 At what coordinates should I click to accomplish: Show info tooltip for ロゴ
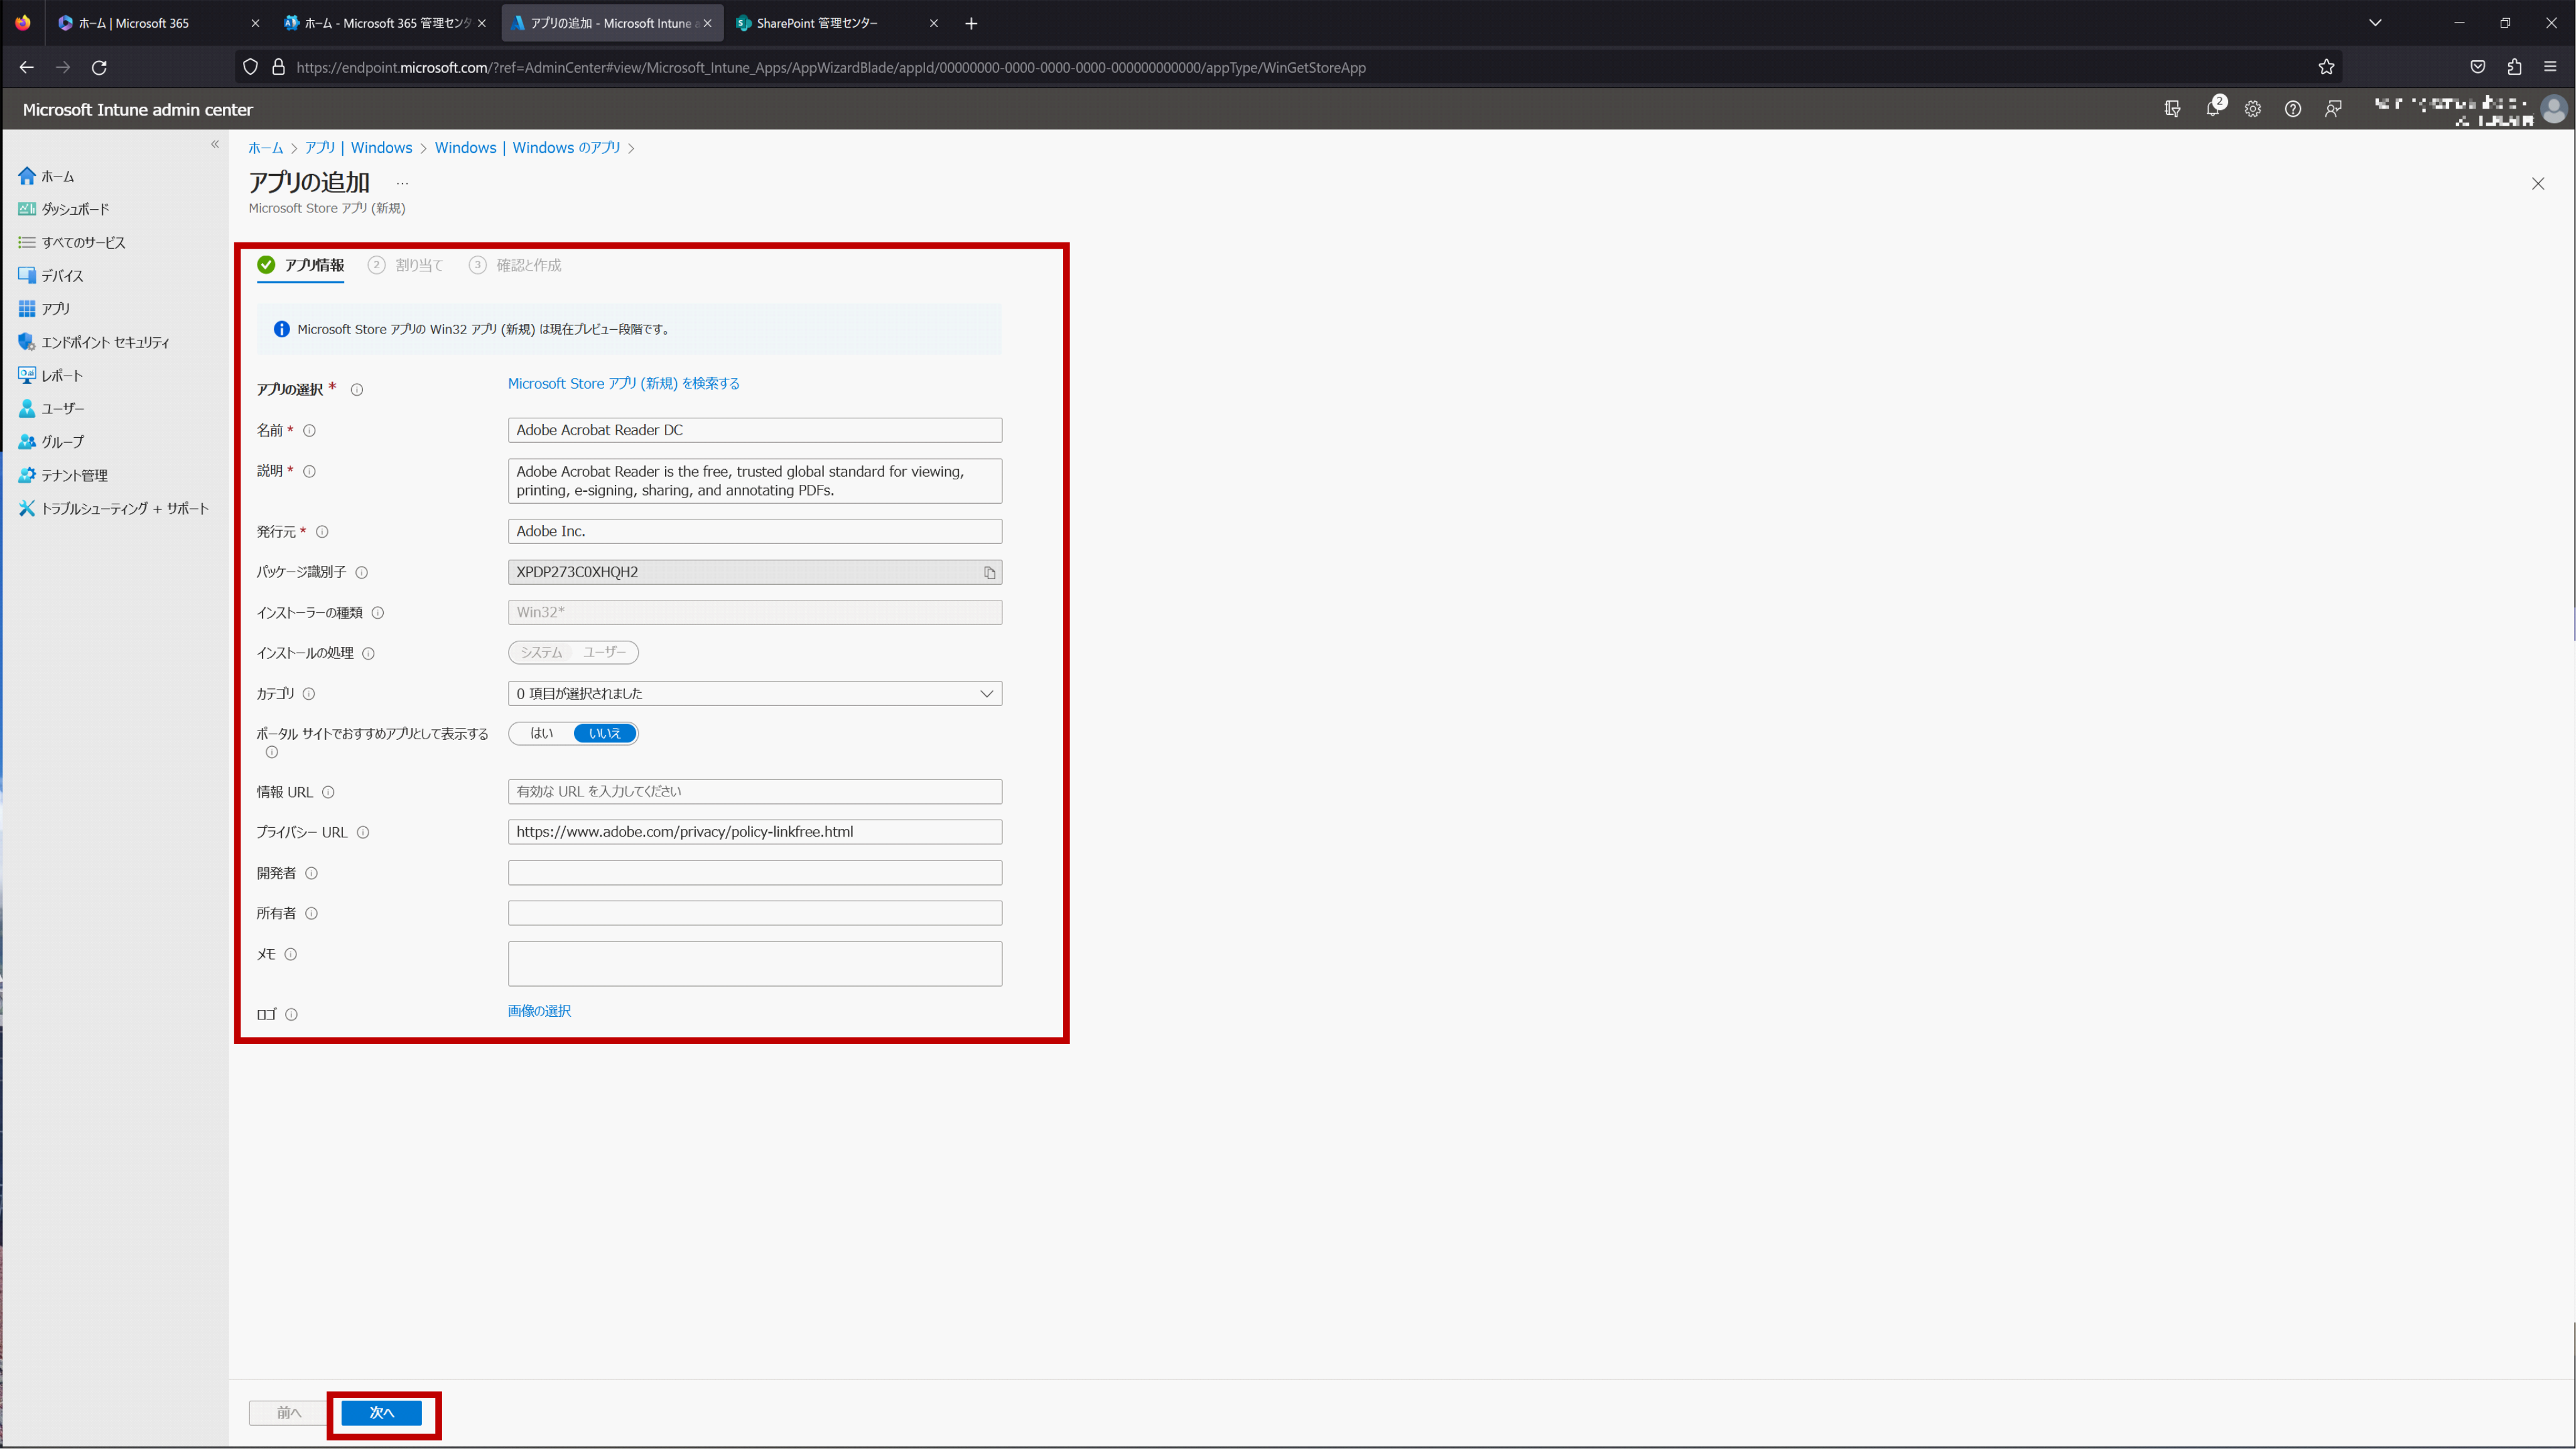click(x=292, y=1015)
